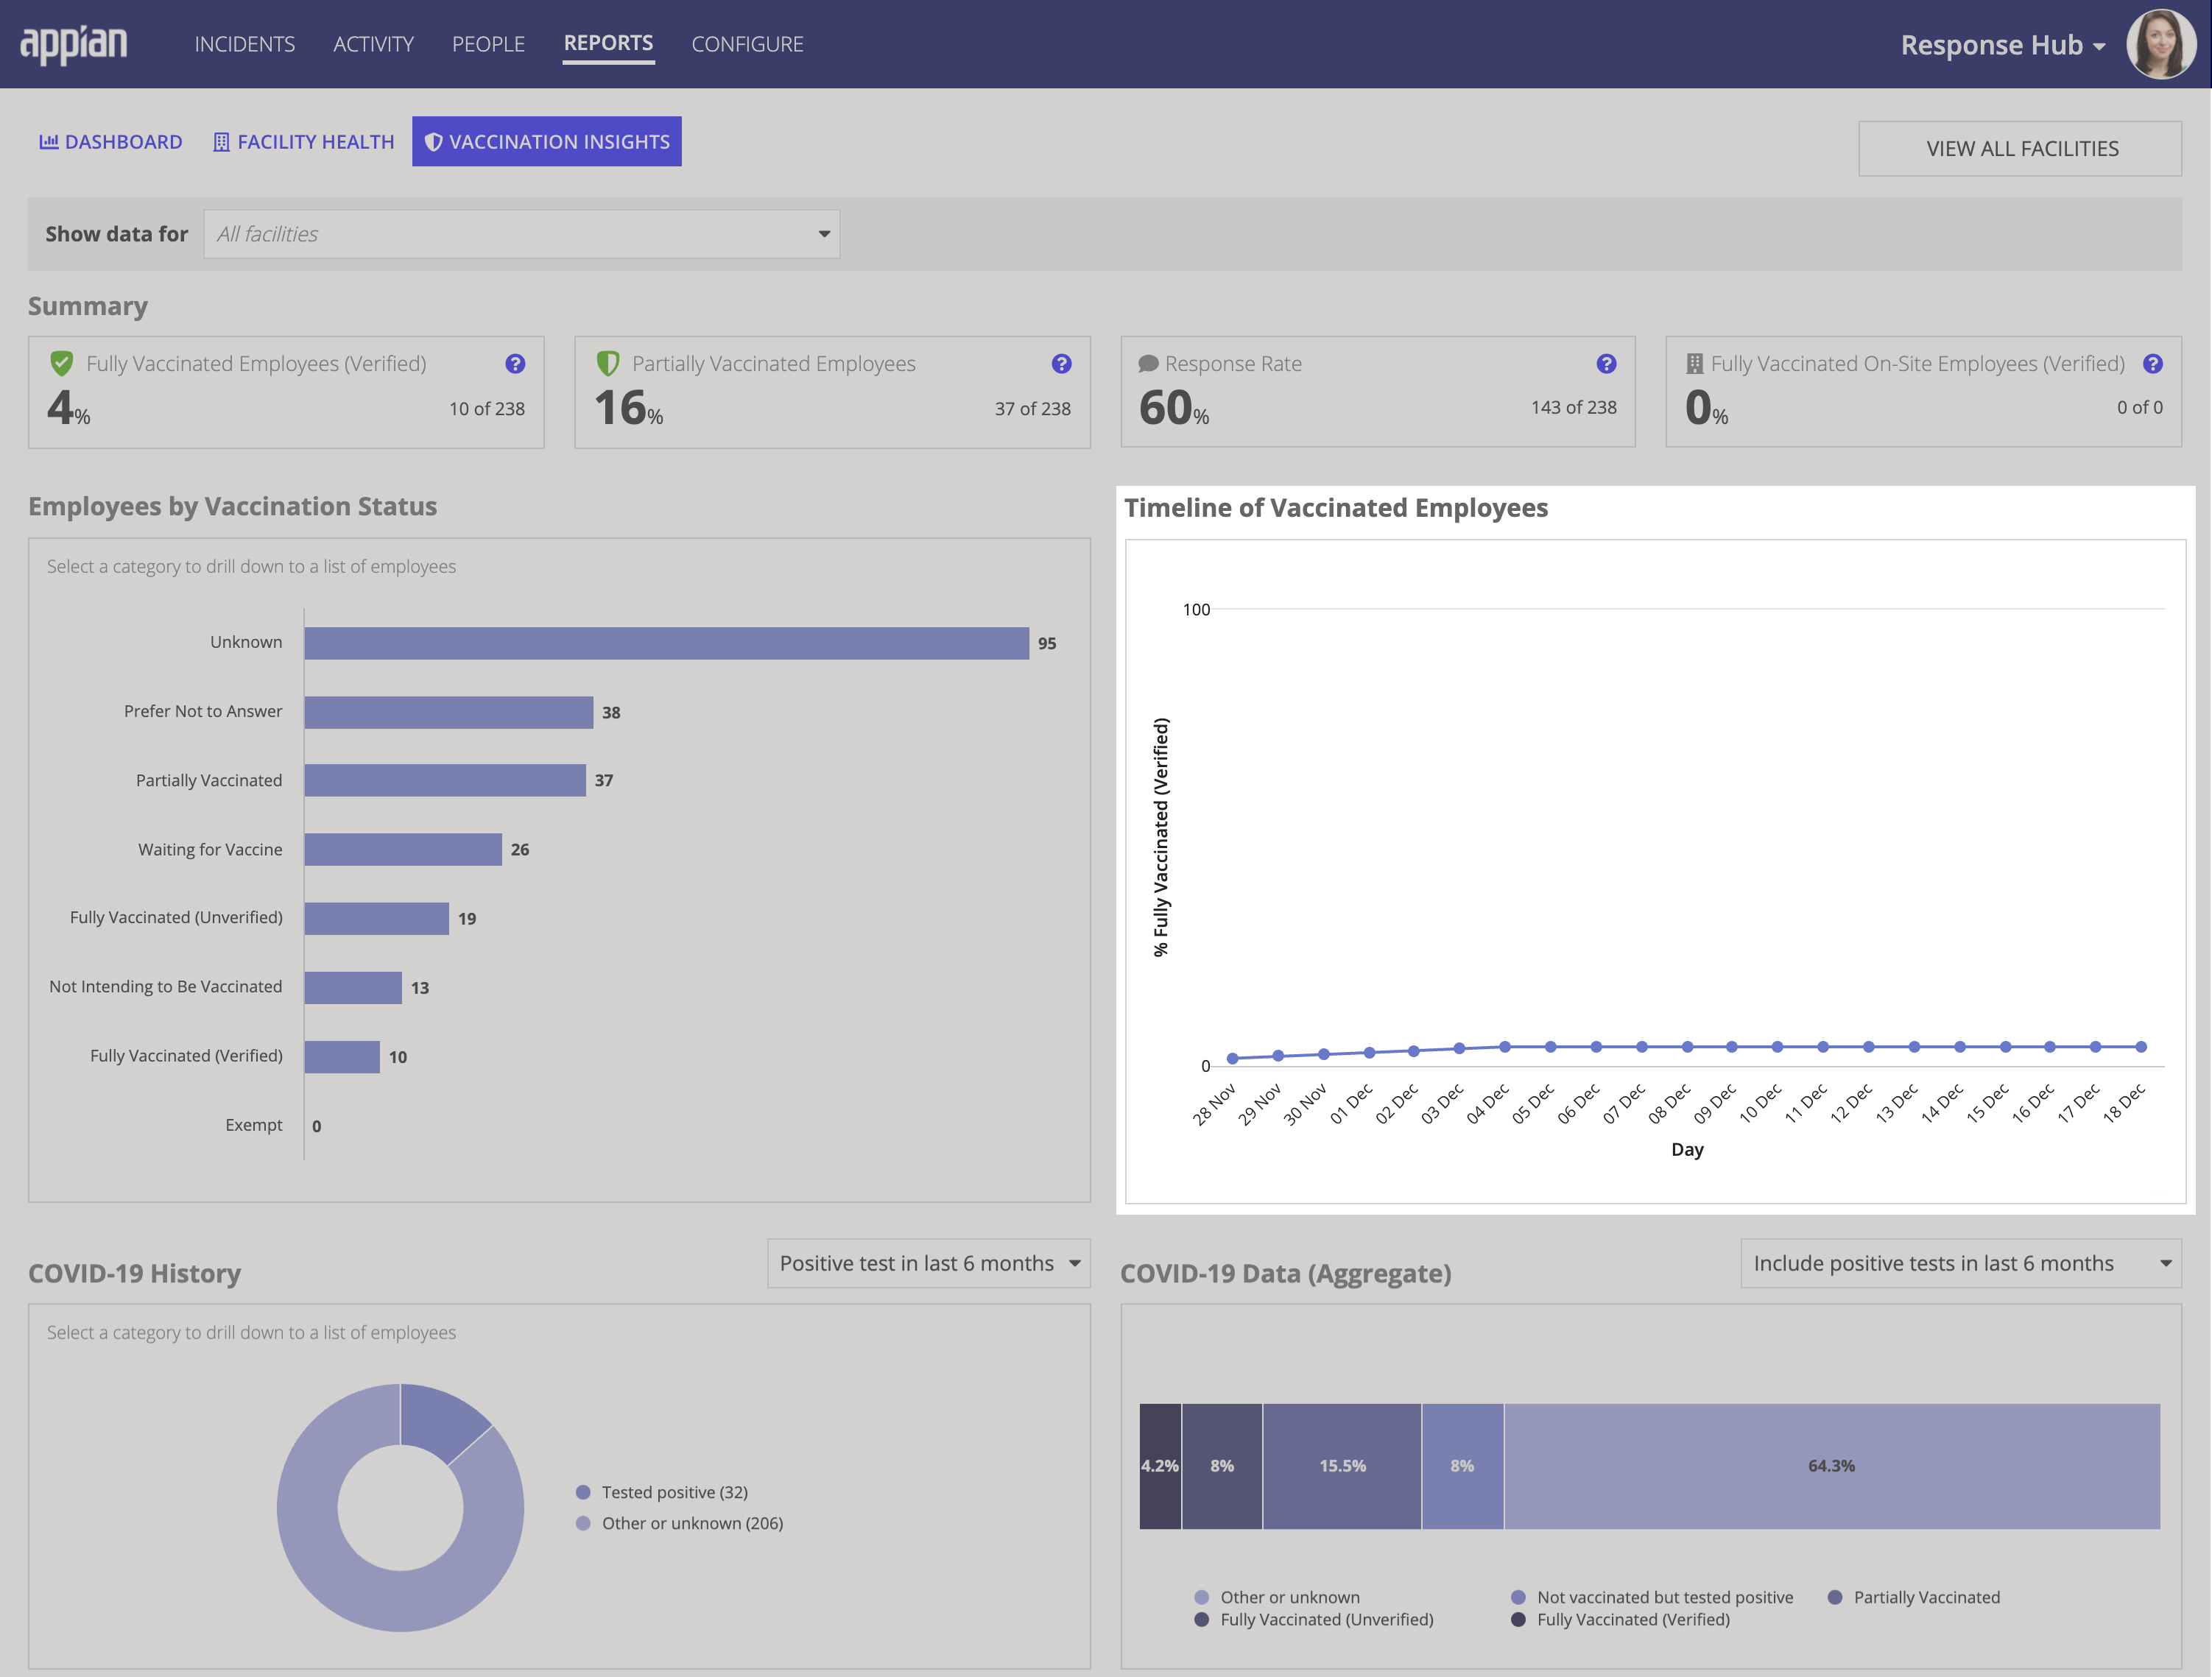Image resolution: width=2212 pixels, height=1677 pixels.
Task: Click the View All Facilities button
Action: coord(2020,148)
